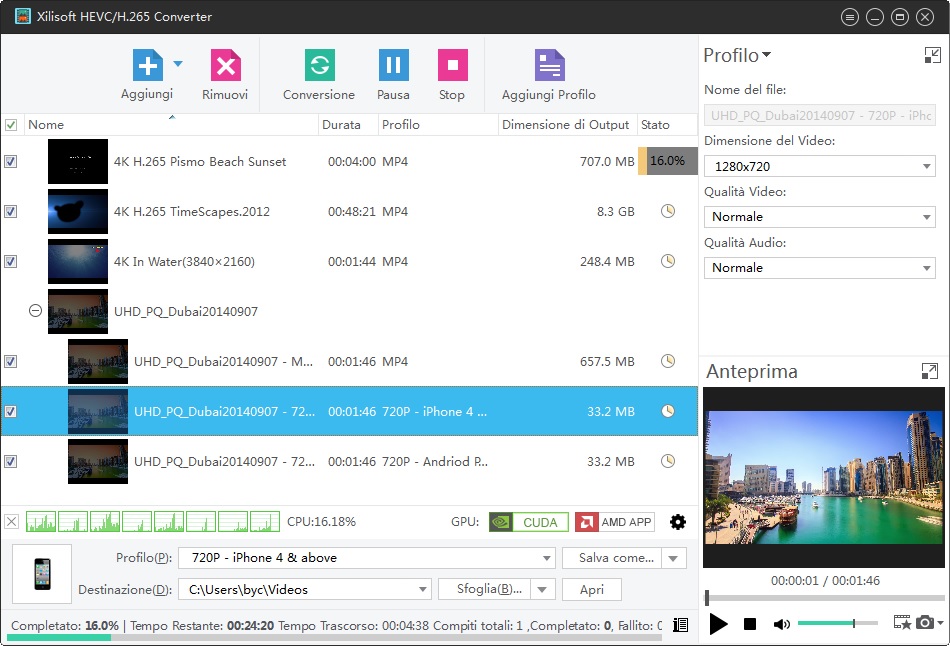The height and width of the screenshot is (646, 950).
Task: Click the clip bookmark star icon
Action: coord(902,622)
